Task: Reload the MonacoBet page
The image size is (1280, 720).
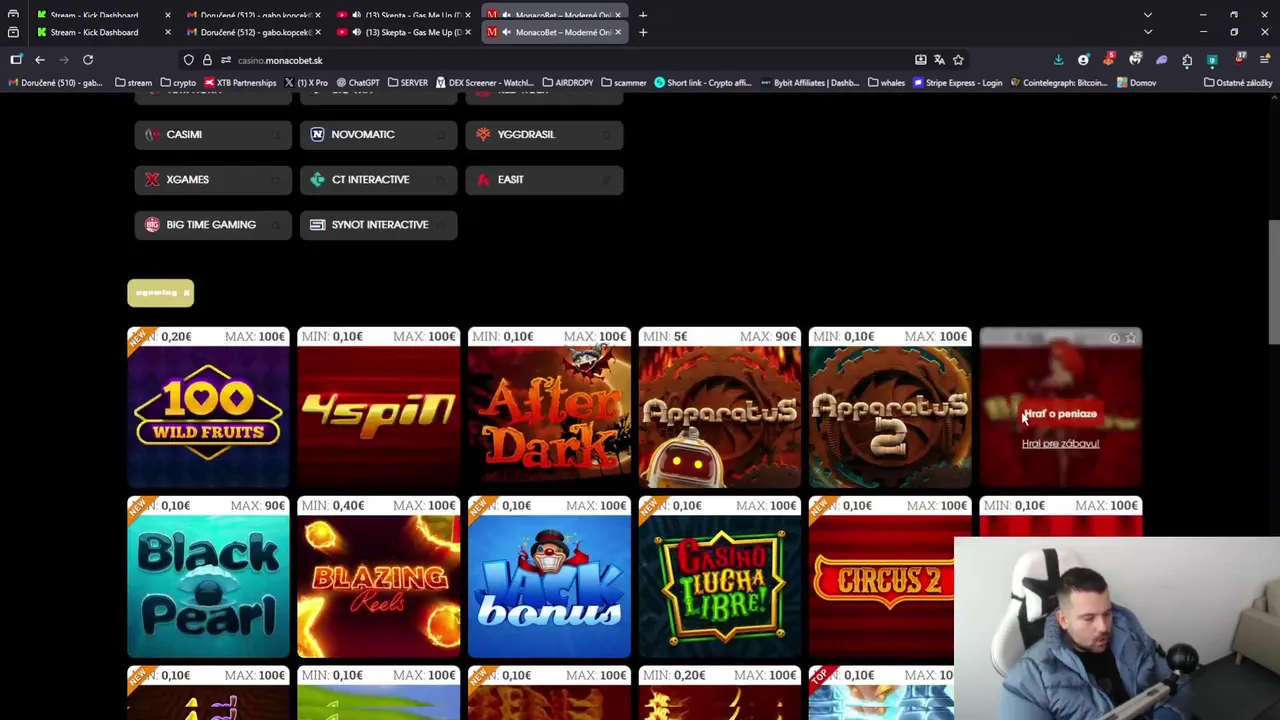Action: pyautogui.click(x=88, y=60)
